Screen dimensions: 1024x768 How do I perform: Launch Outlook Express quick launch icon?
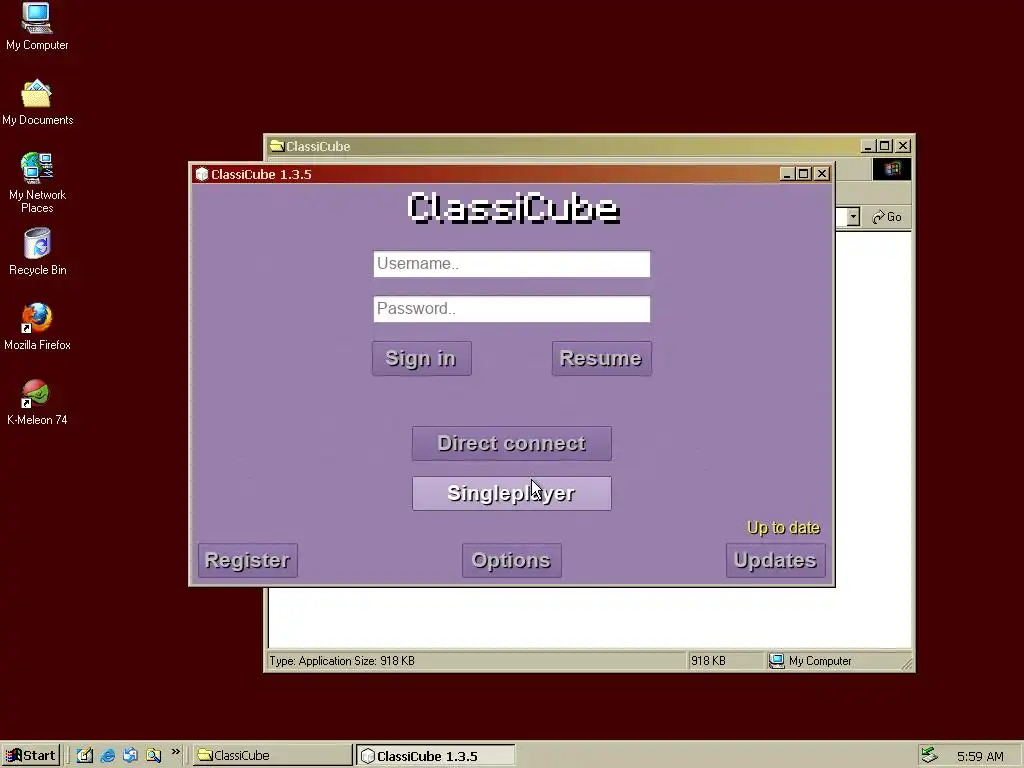130,756
